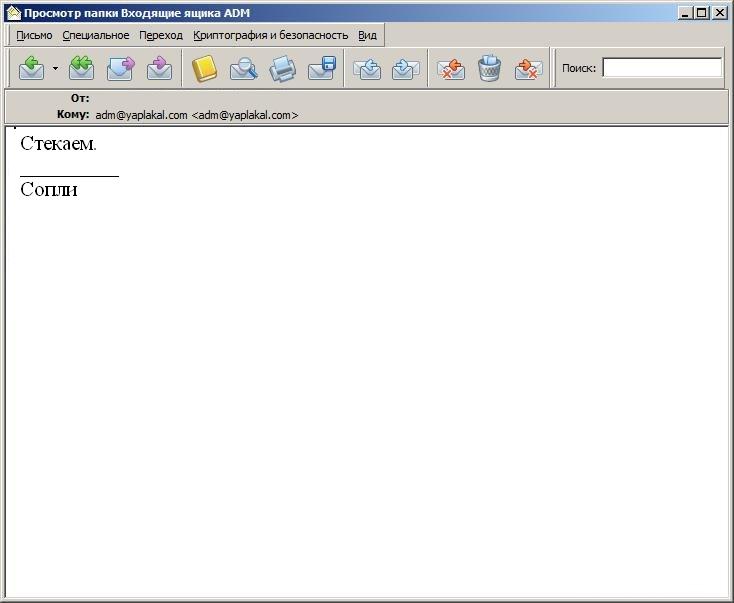Viewport: 734px width, 603px height.
Task: Close the message view window
Action: (719, 13)
